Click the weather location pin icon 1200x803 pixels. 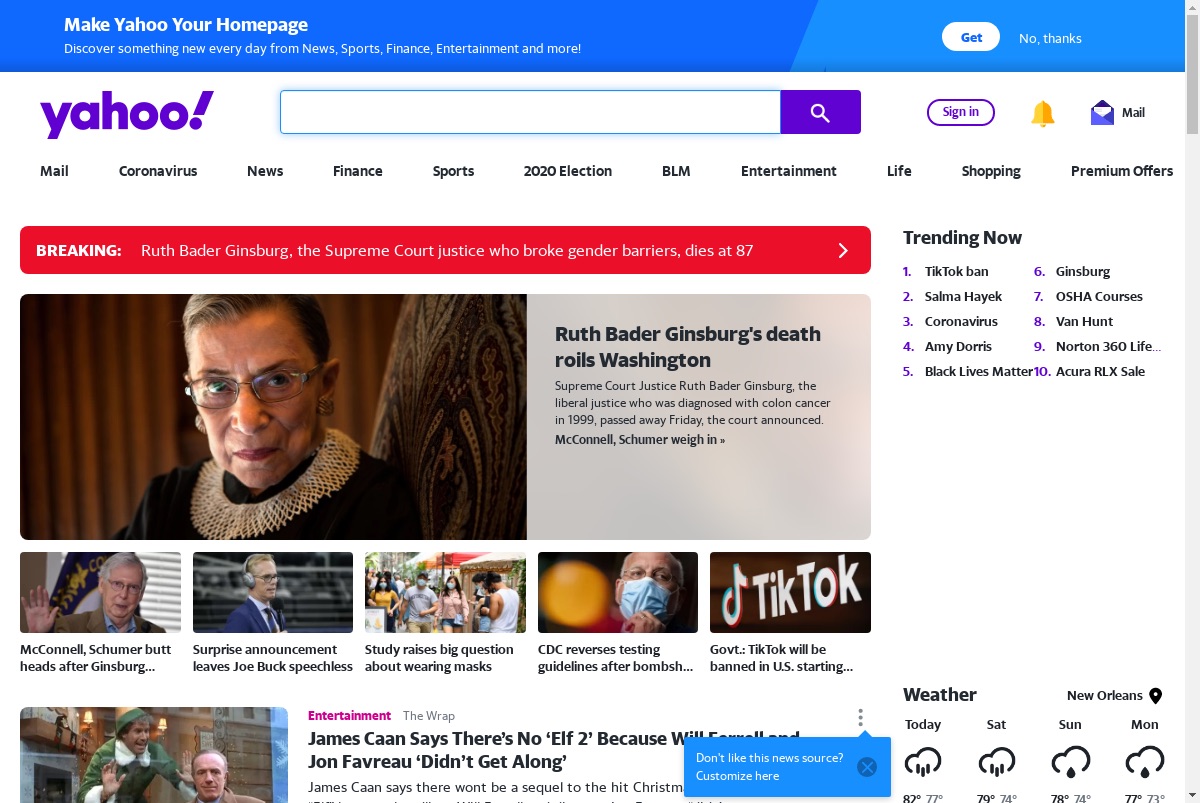[1155, 696]
